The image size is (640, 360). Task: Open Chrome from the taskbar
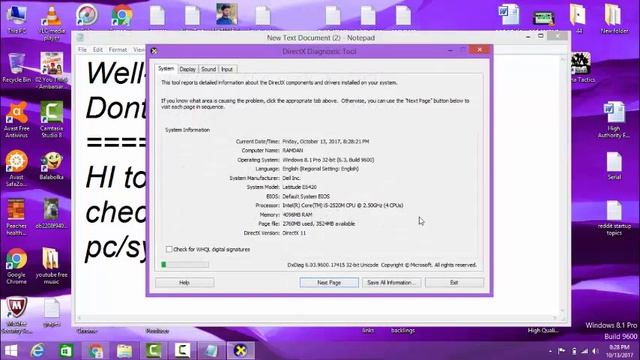point(96,351)
